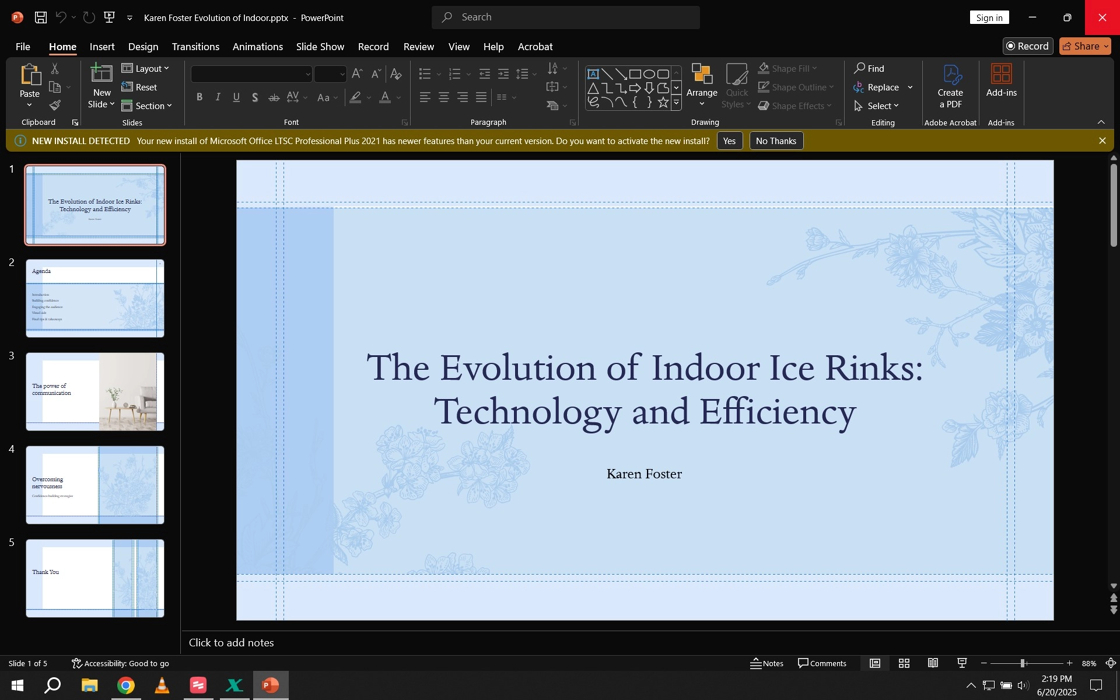Toggle Italic formatting
Screen dimensions: 1120x700
(218, 97)
